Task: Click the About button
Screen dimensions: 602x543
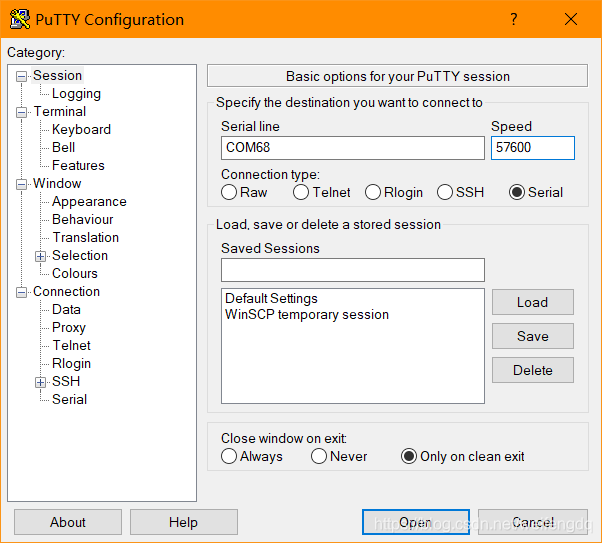Action: click(x=68, y=522)
